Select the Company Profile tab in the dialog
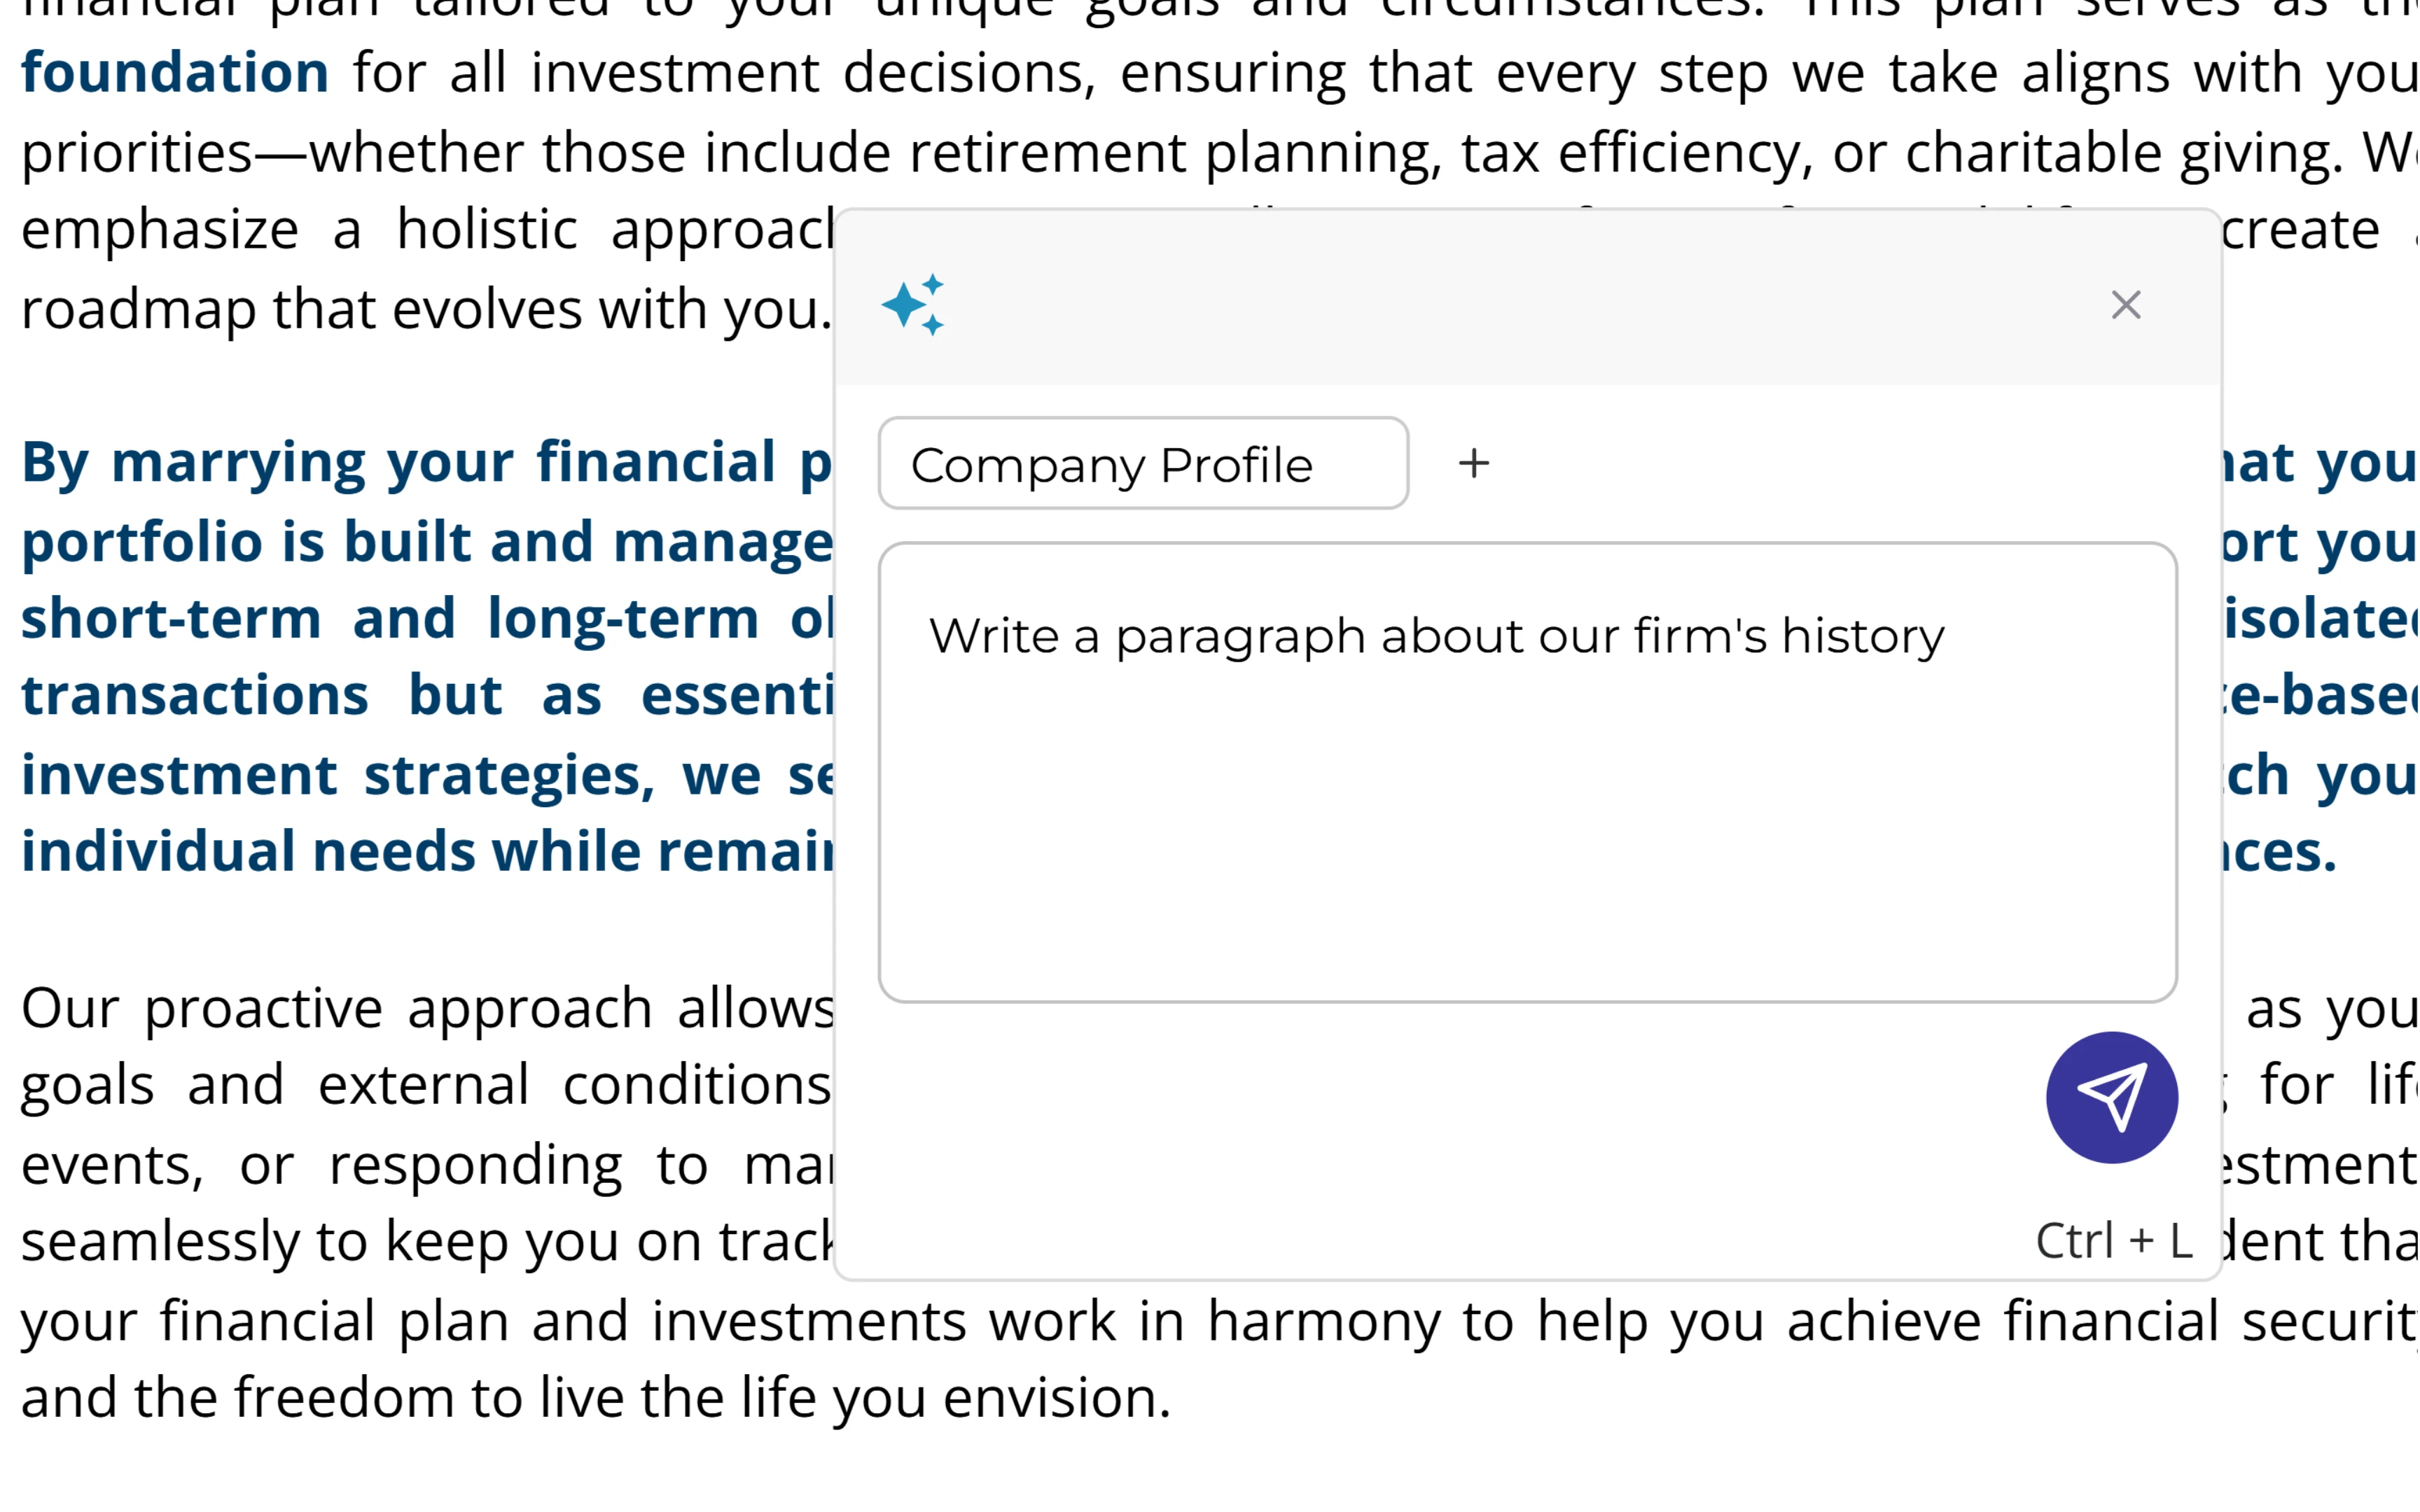 1144,463
